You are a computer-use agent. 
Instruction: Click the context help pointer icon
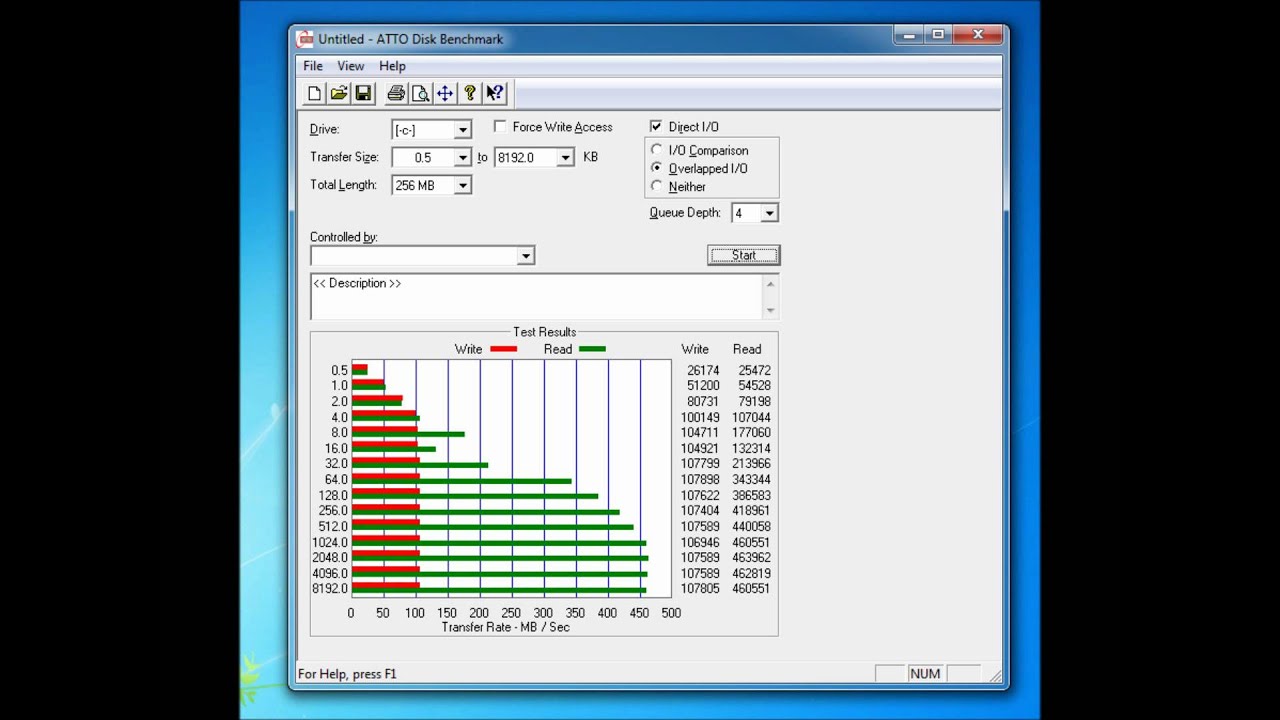click(494, 93)
